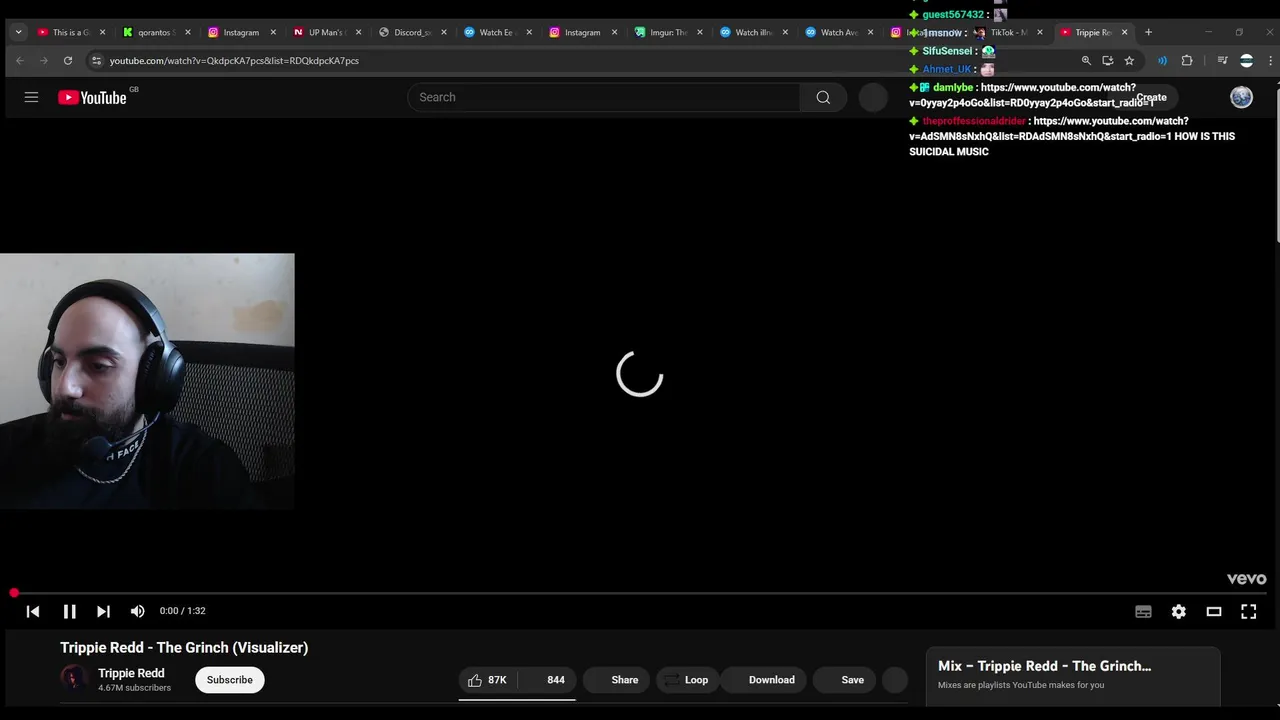Skip to previous video in player
The height and width of the screenshot is (720, 1280).
[33, 611]
